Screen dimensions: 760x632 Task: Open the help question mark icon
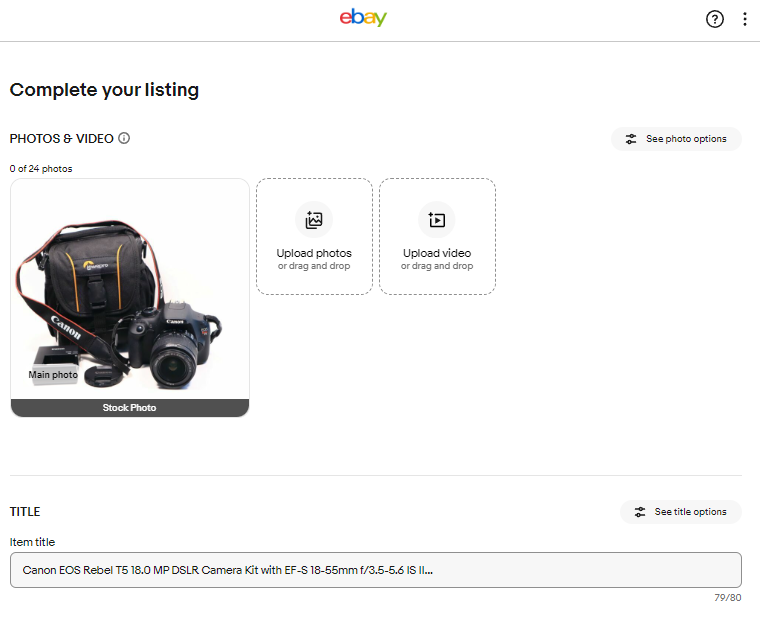(714, 19)
